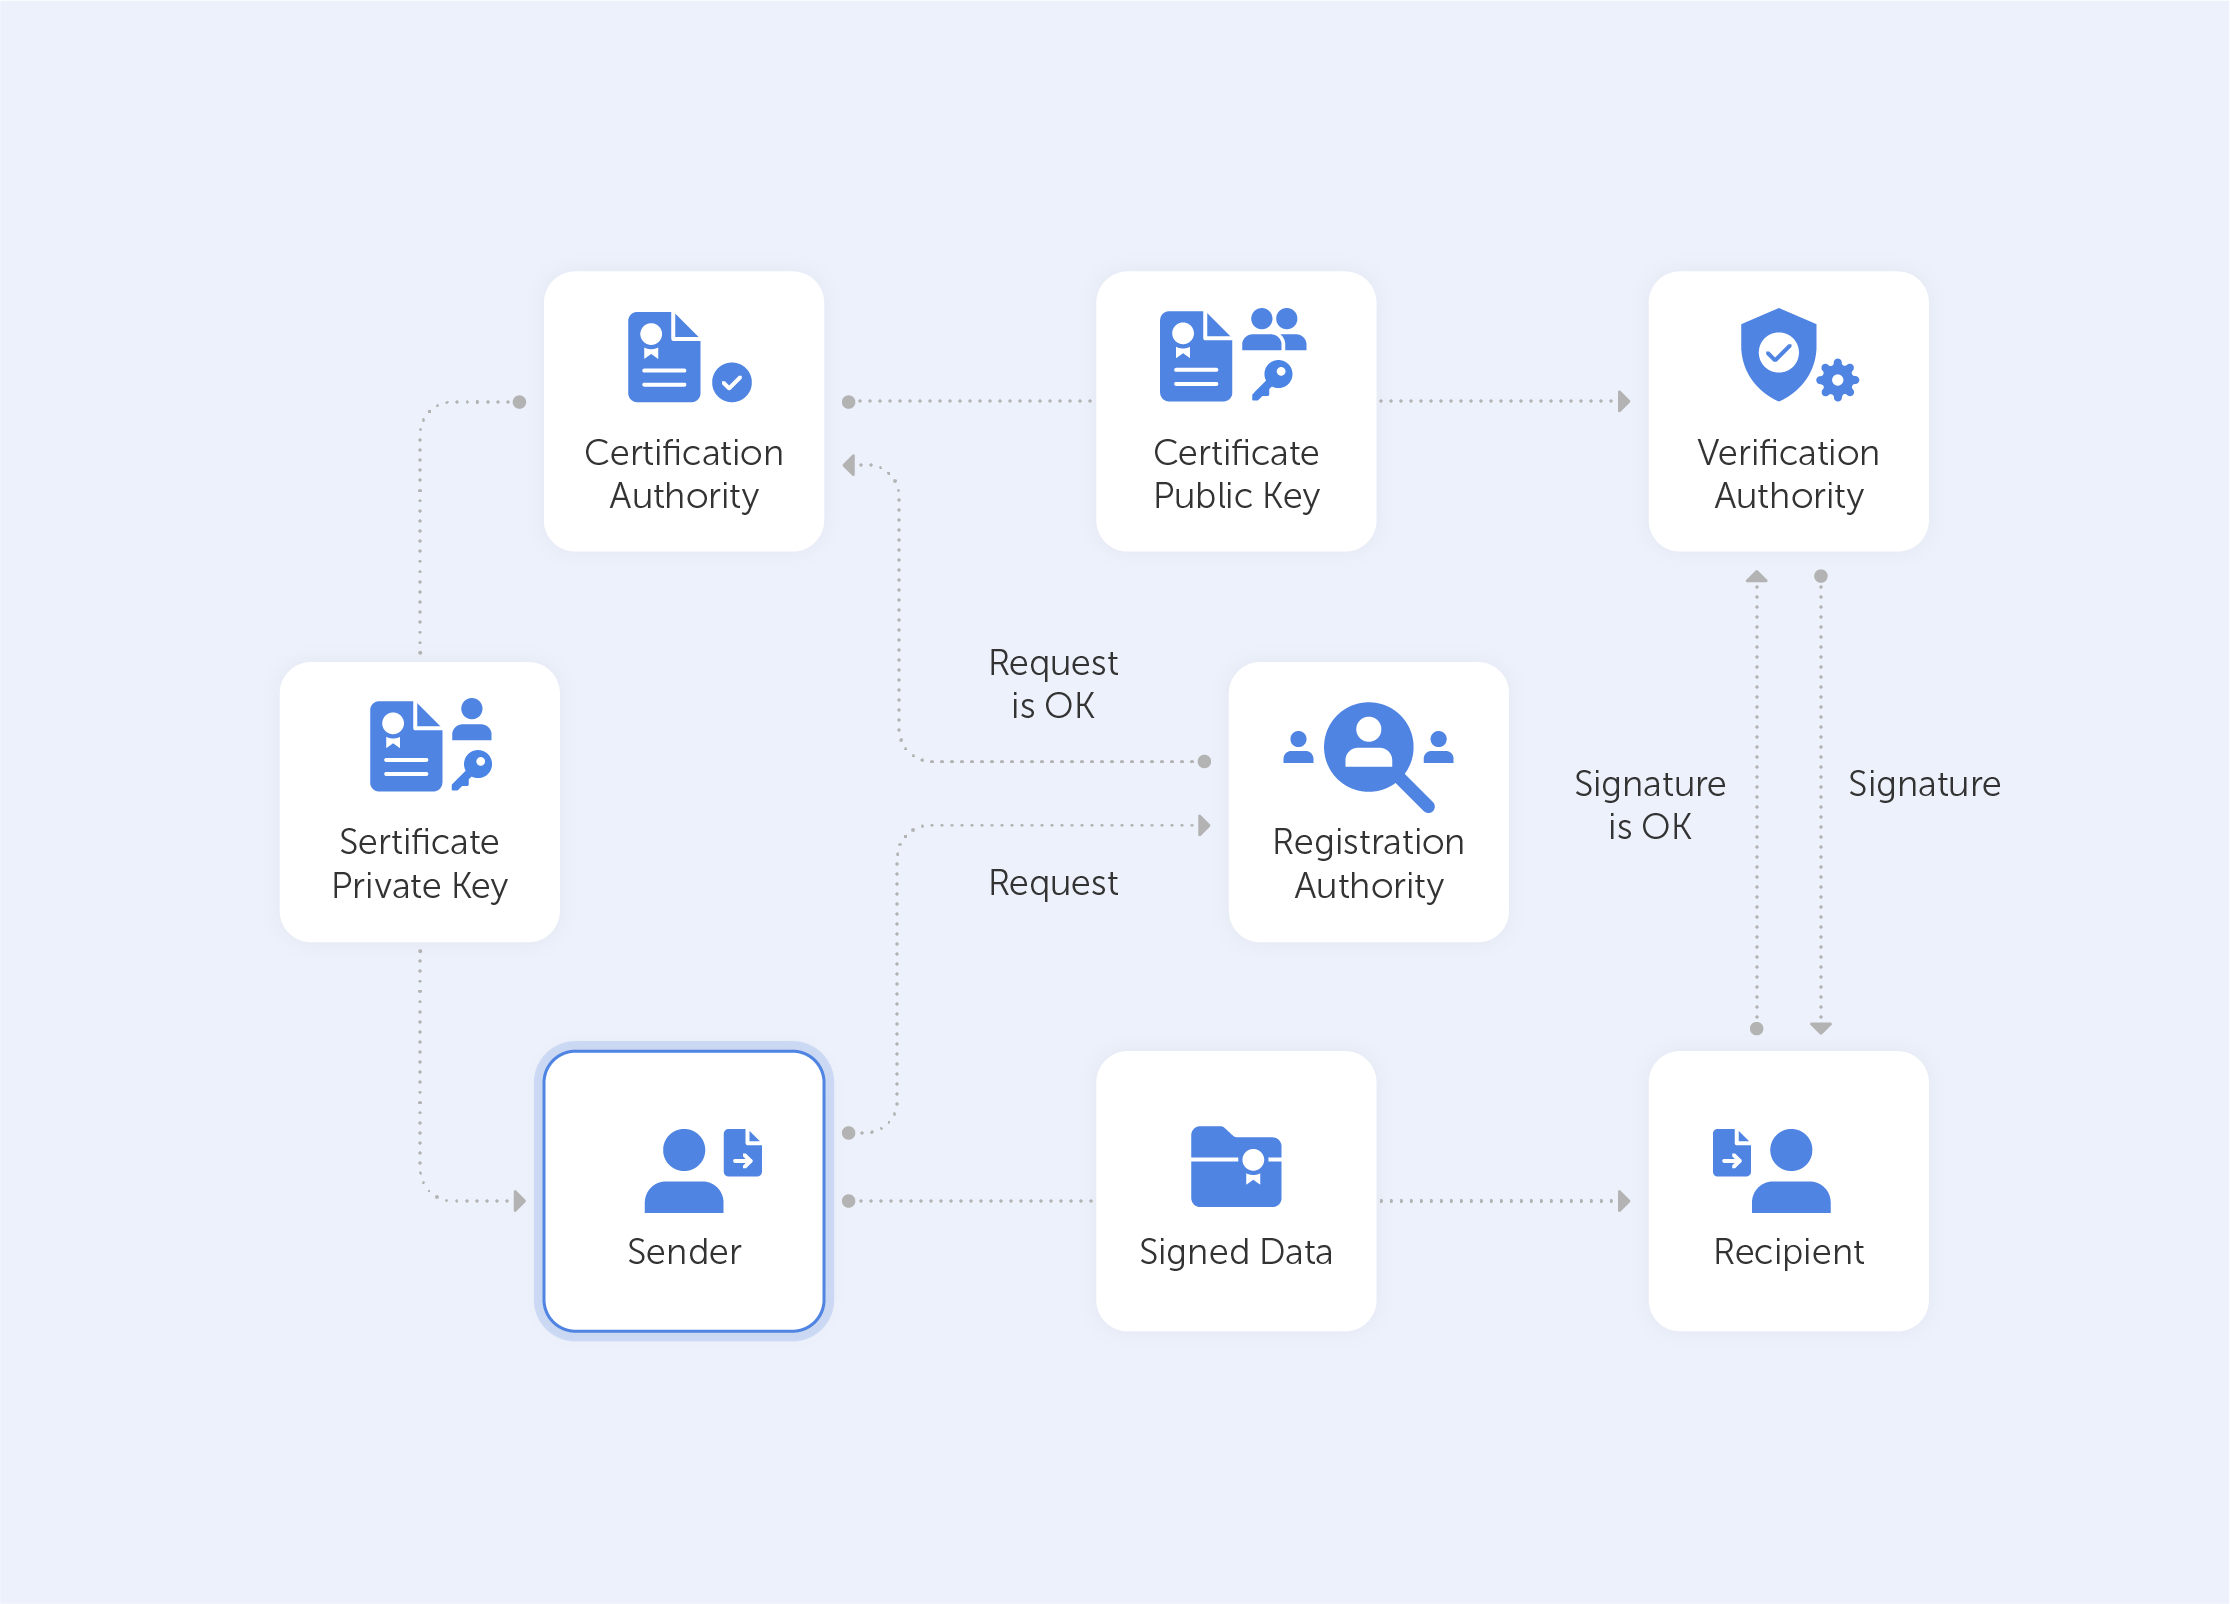Click the people group icon in Certificate Public Key
Image resolution: width=2230 pixels, height=1604 pixels.
click(1277, 330)
